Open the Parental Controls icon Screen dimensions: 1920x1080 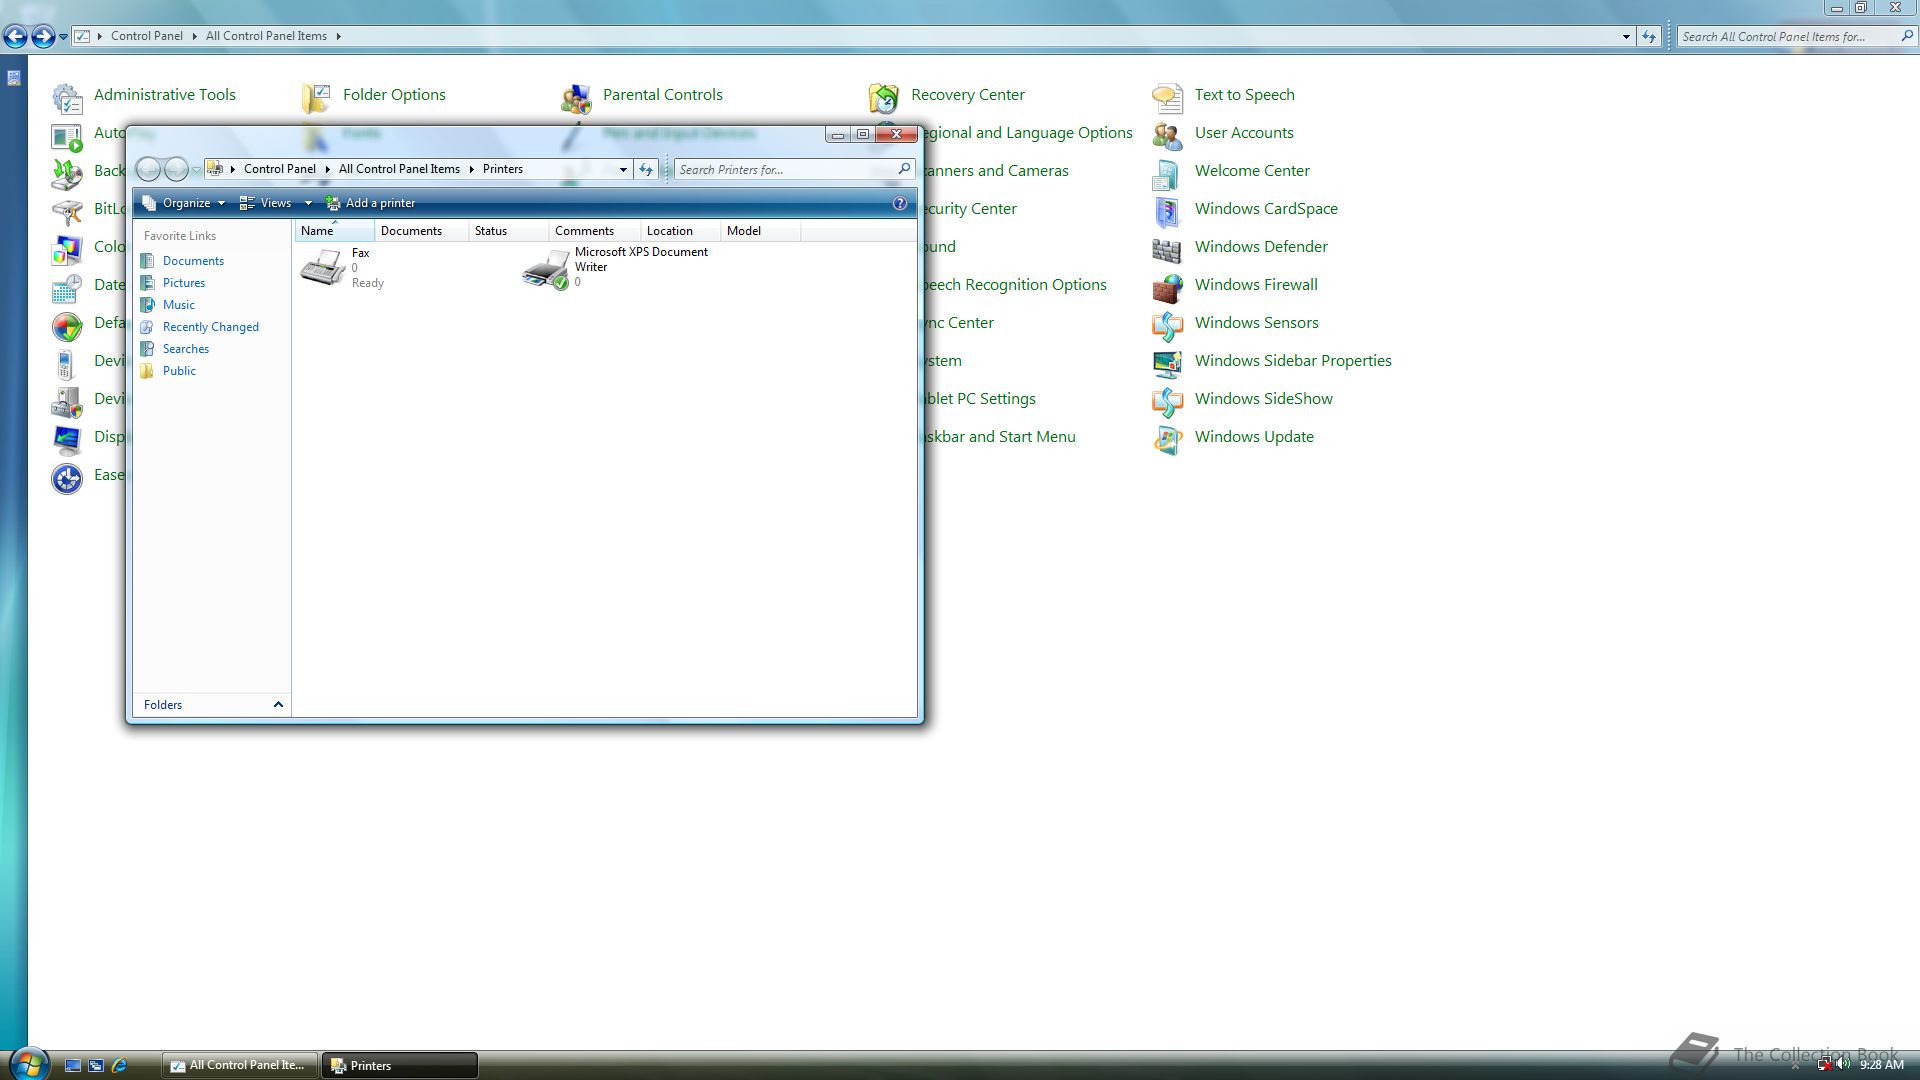[576, 97]
